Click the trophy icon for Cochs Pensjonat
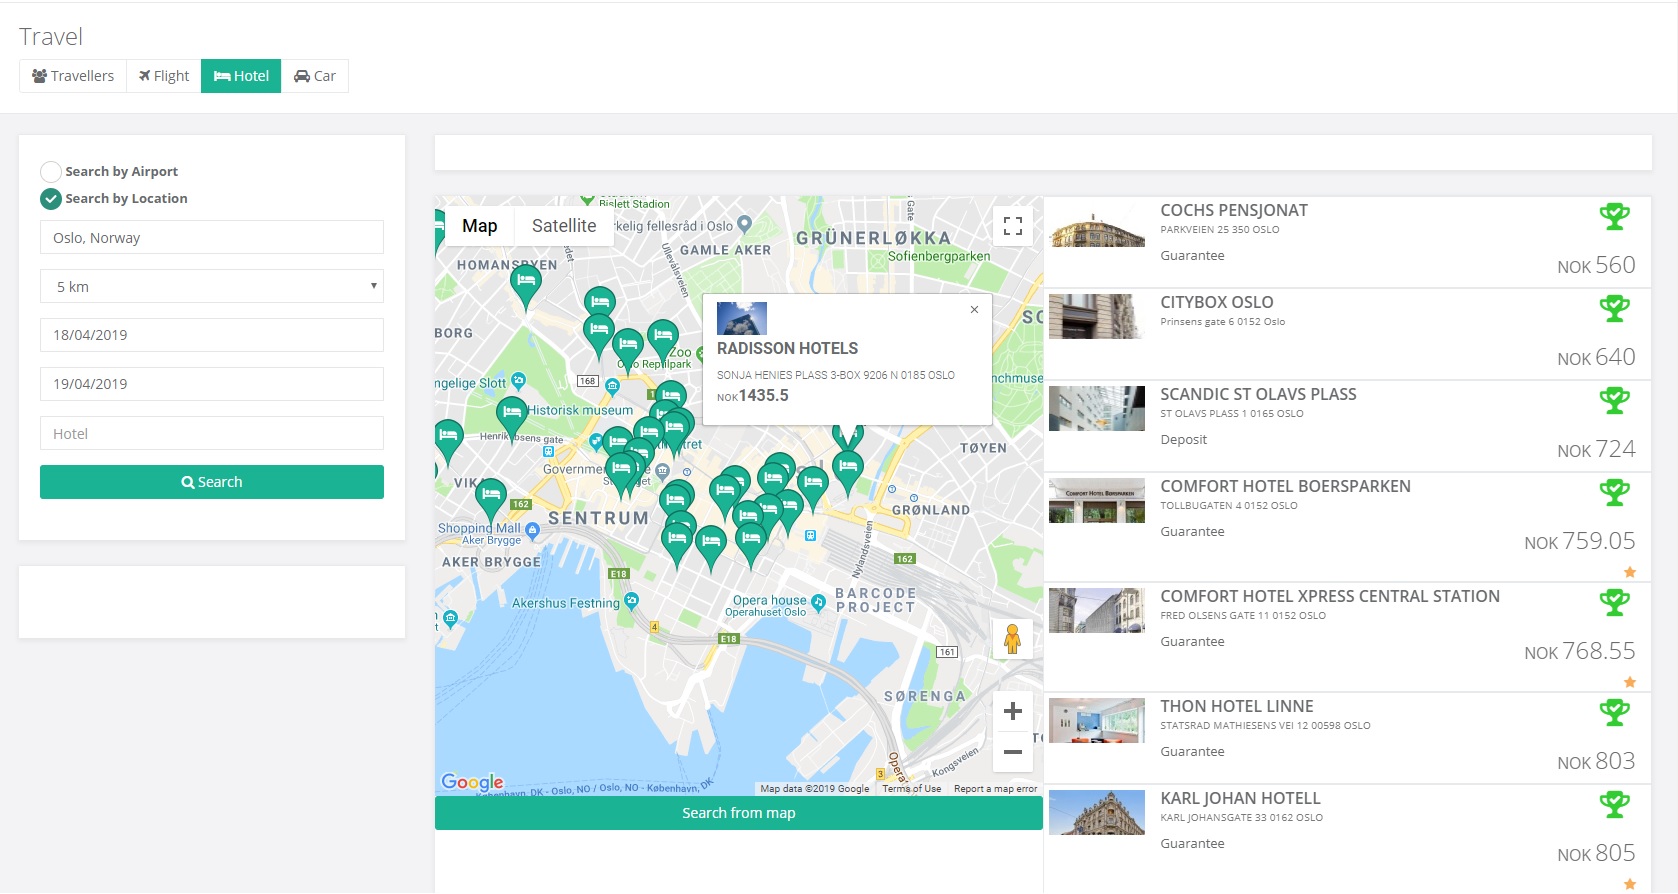Screen dimensions: 1678x894 click(x=1614, y=216)
